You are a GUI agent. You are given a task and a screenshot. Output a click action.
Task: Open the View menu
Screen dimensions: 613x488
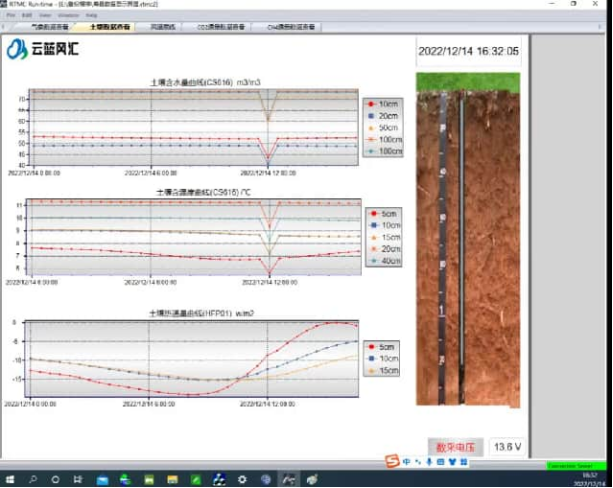point(45,16)
